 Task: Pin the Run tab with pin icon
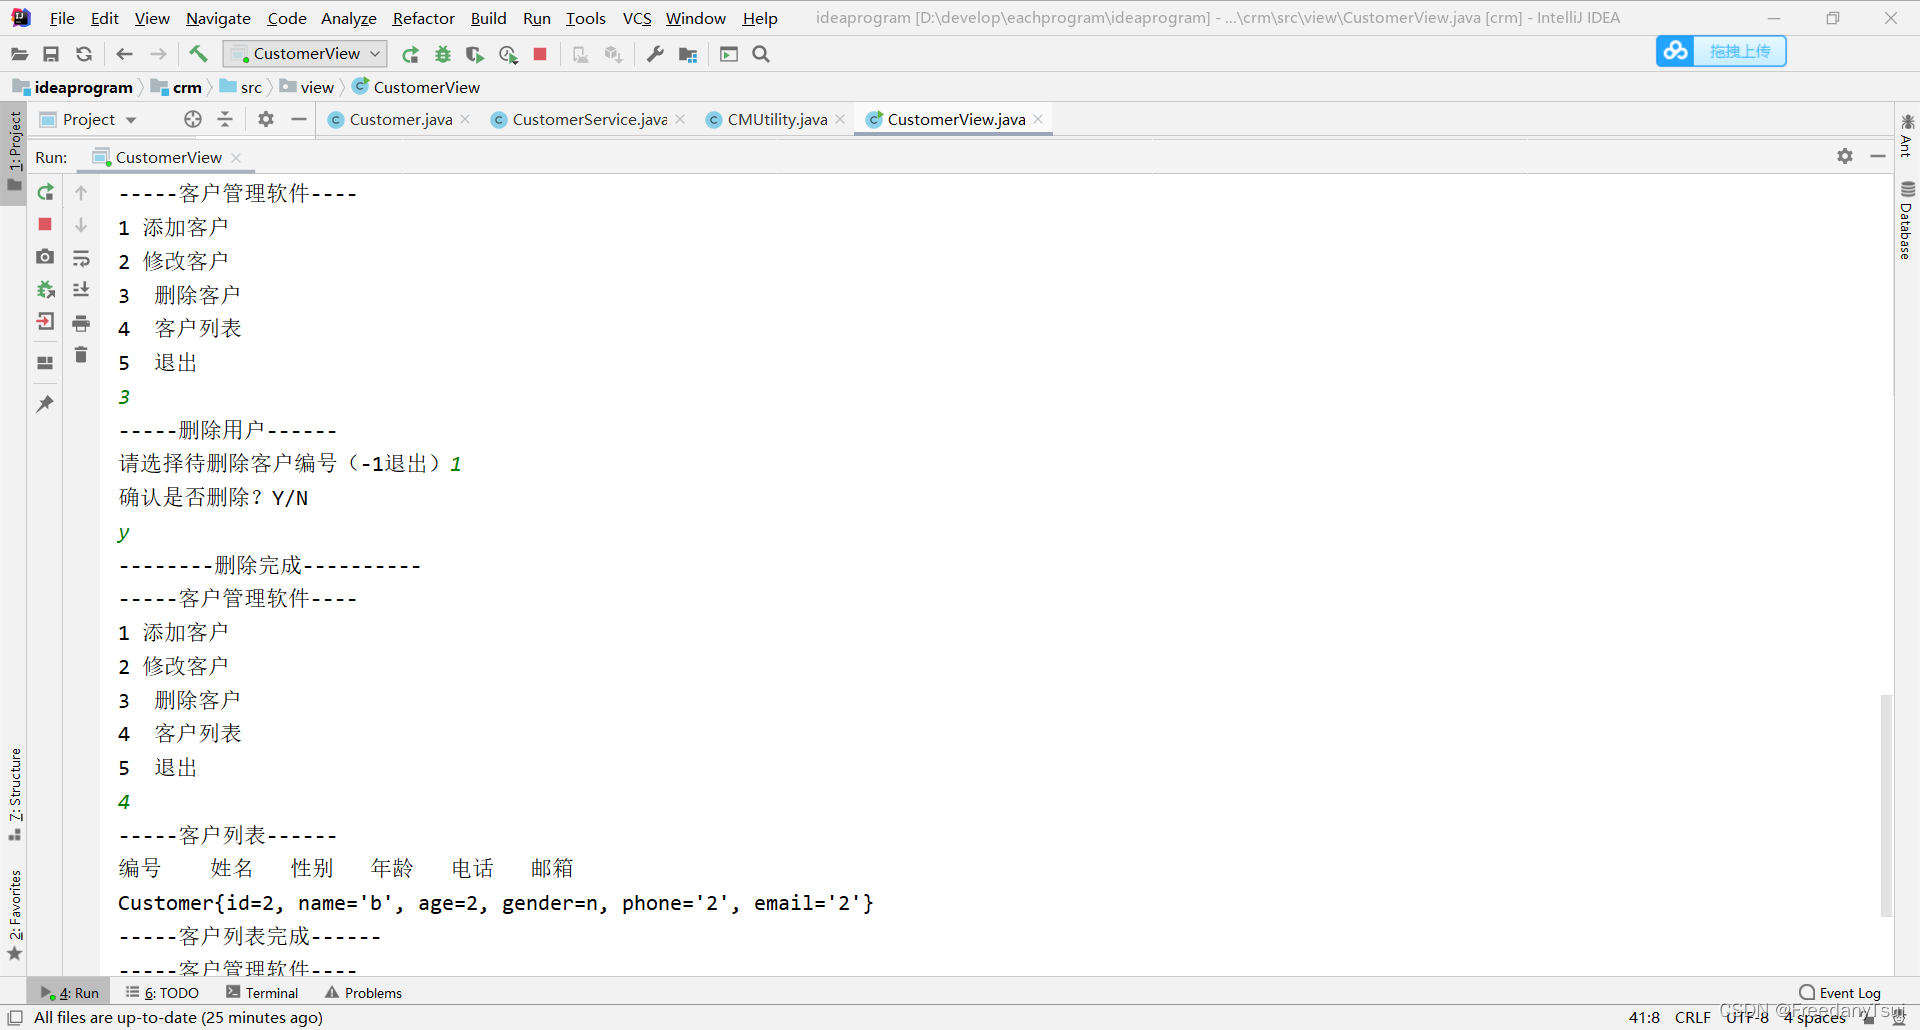(45, 404)
